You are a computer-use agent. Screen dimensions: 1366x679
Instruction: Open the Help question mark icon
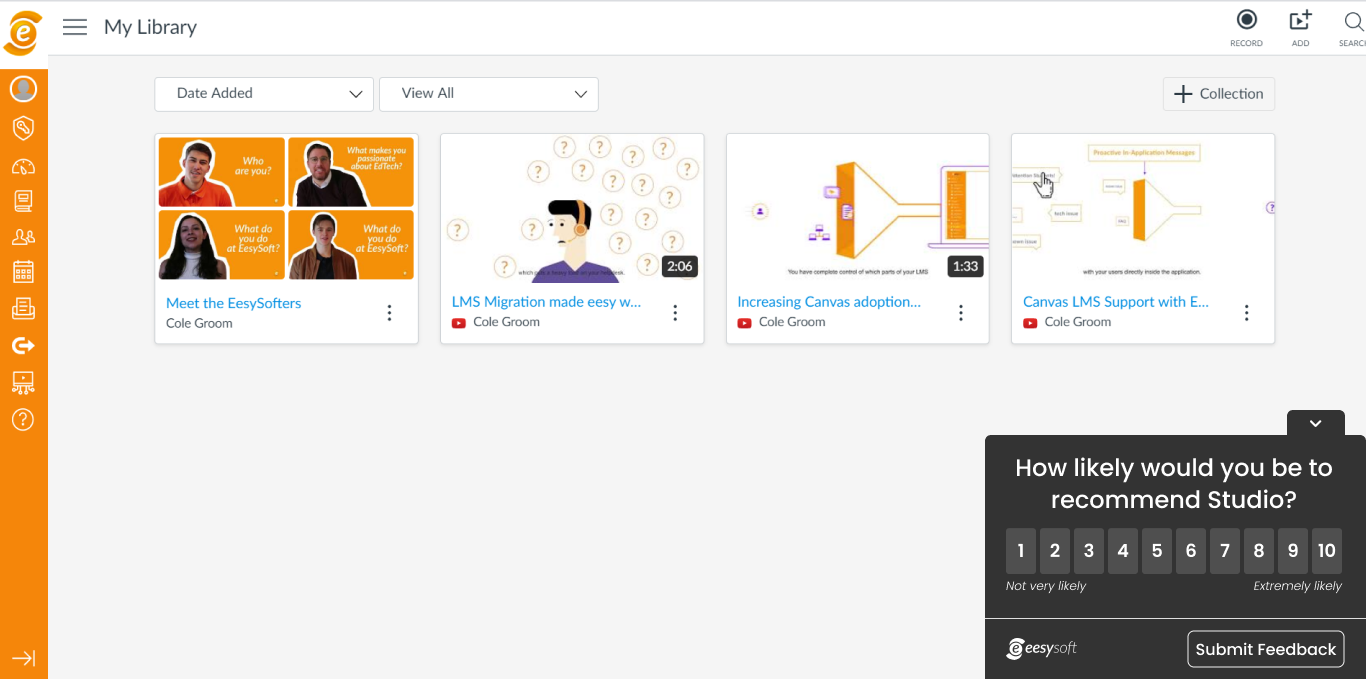23,419
